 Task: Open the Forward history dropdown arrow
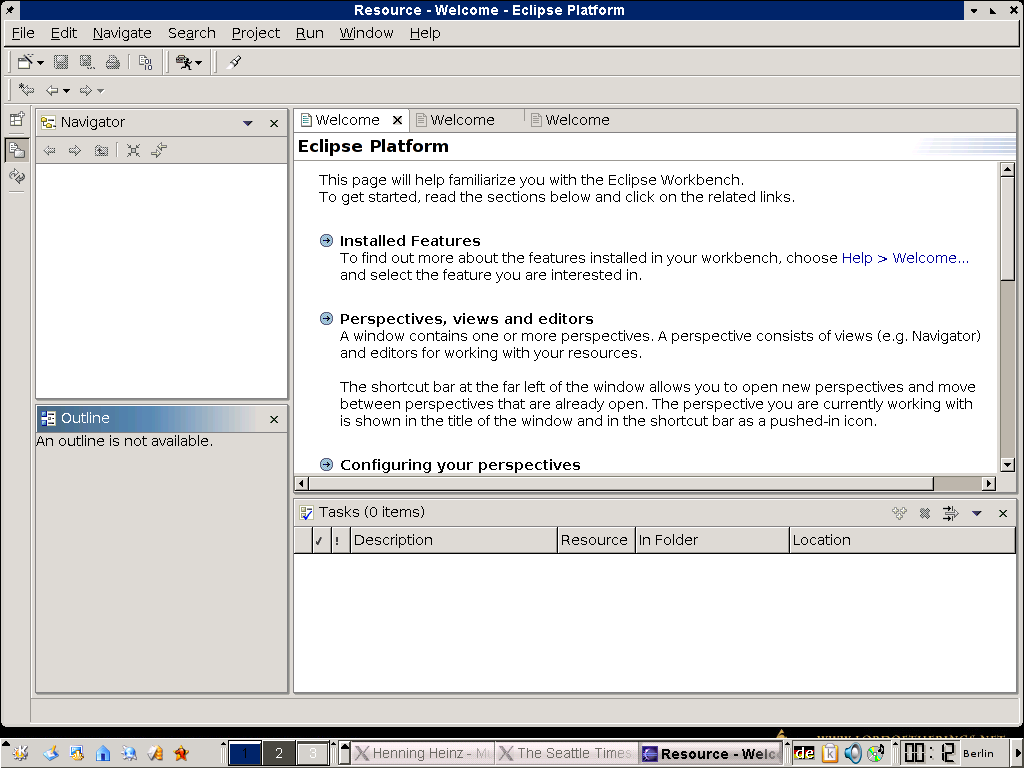[101, 91]
